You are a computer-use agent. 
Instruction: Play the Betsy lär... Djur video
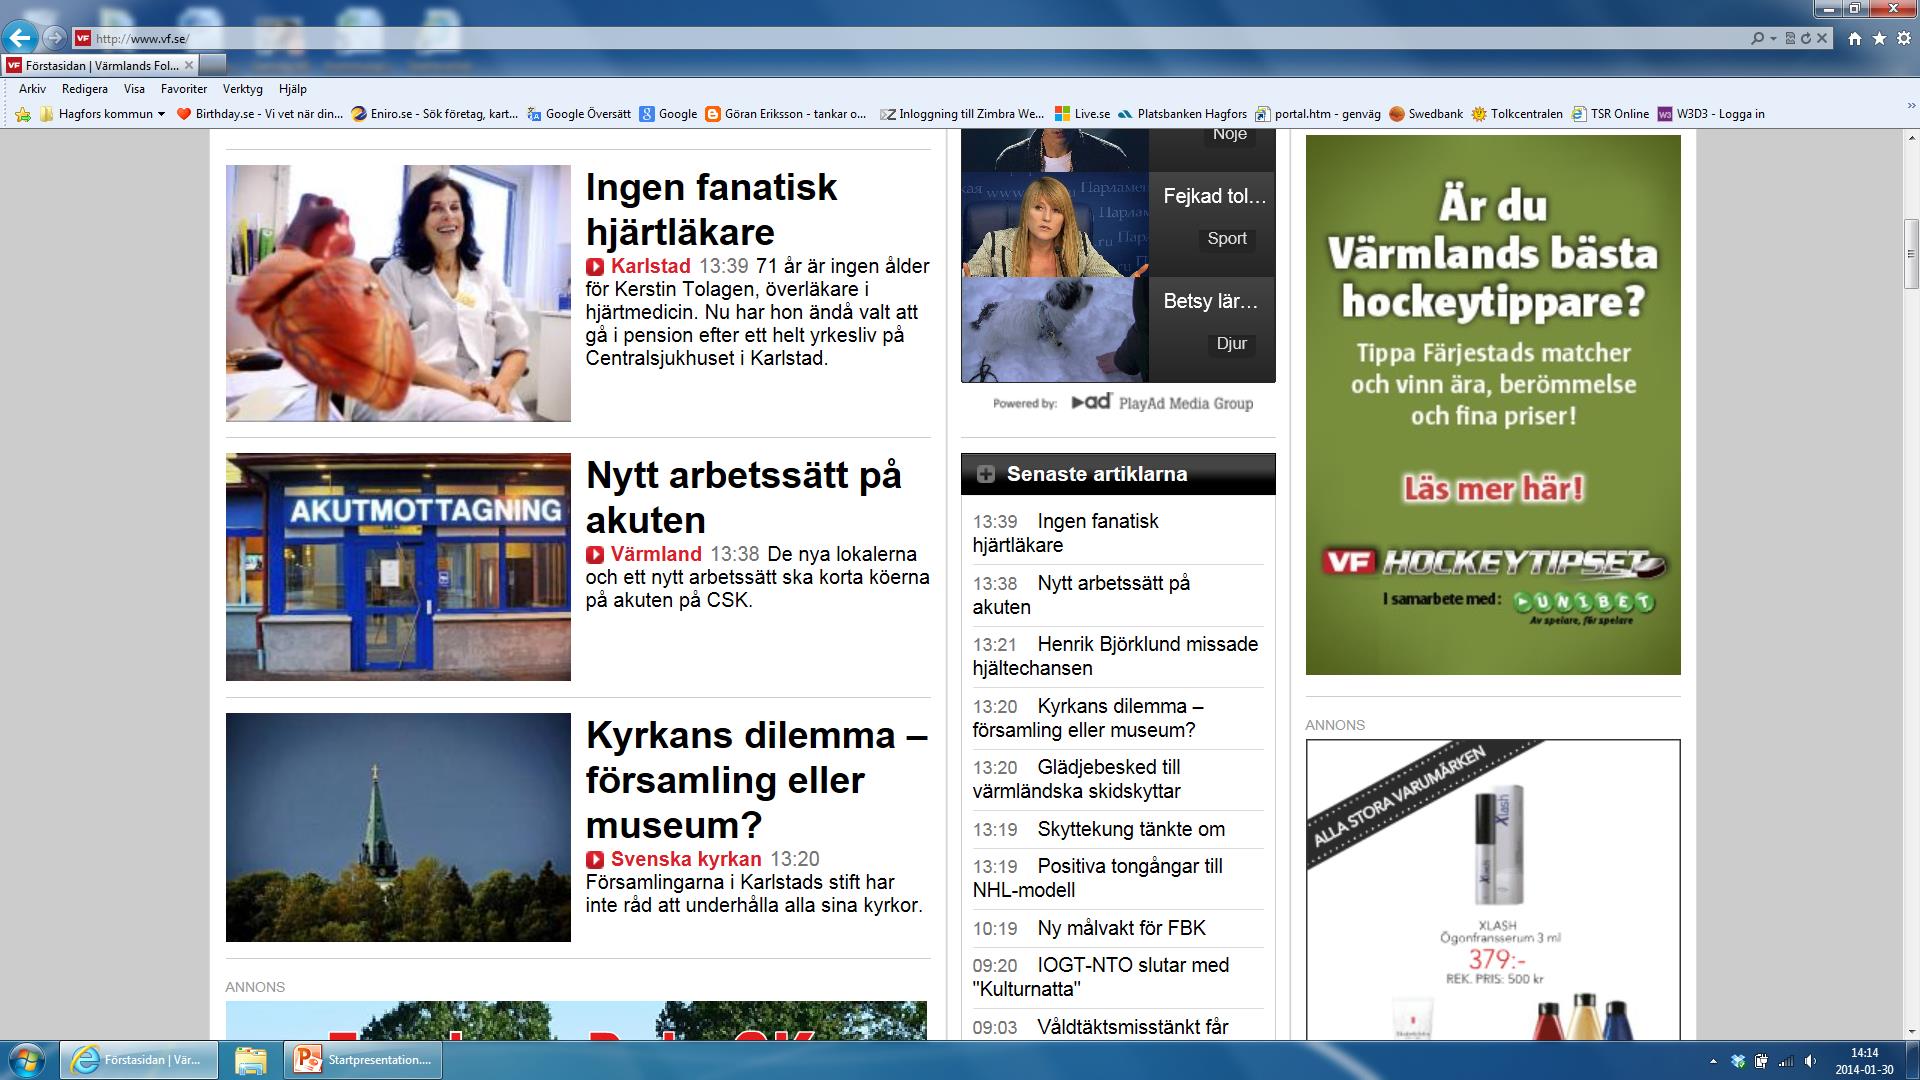1118,329
